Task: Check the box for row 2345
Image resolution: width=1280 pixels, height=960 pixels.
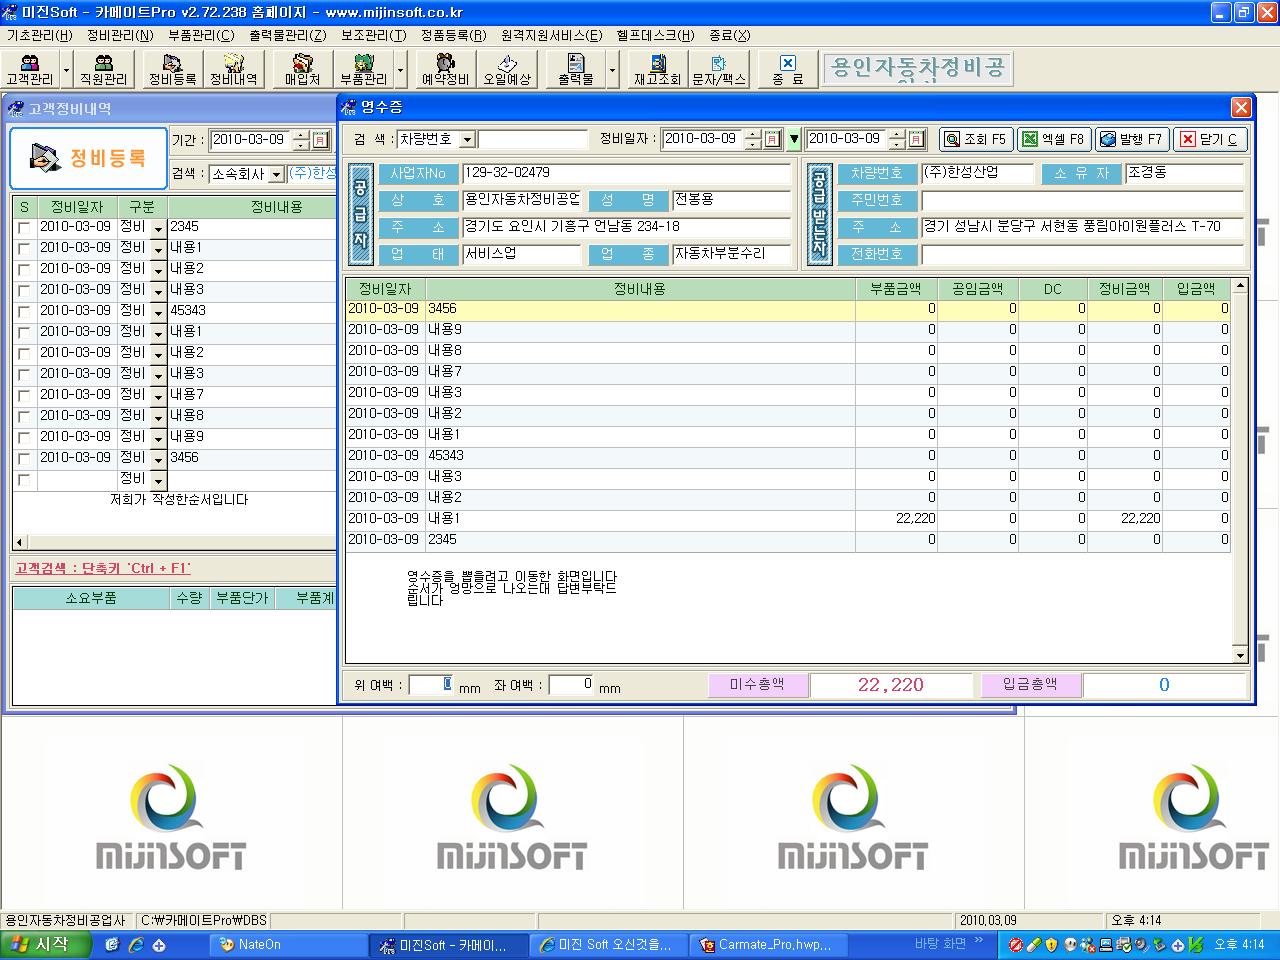Action: pyautogui.click(x=24, y=227)
